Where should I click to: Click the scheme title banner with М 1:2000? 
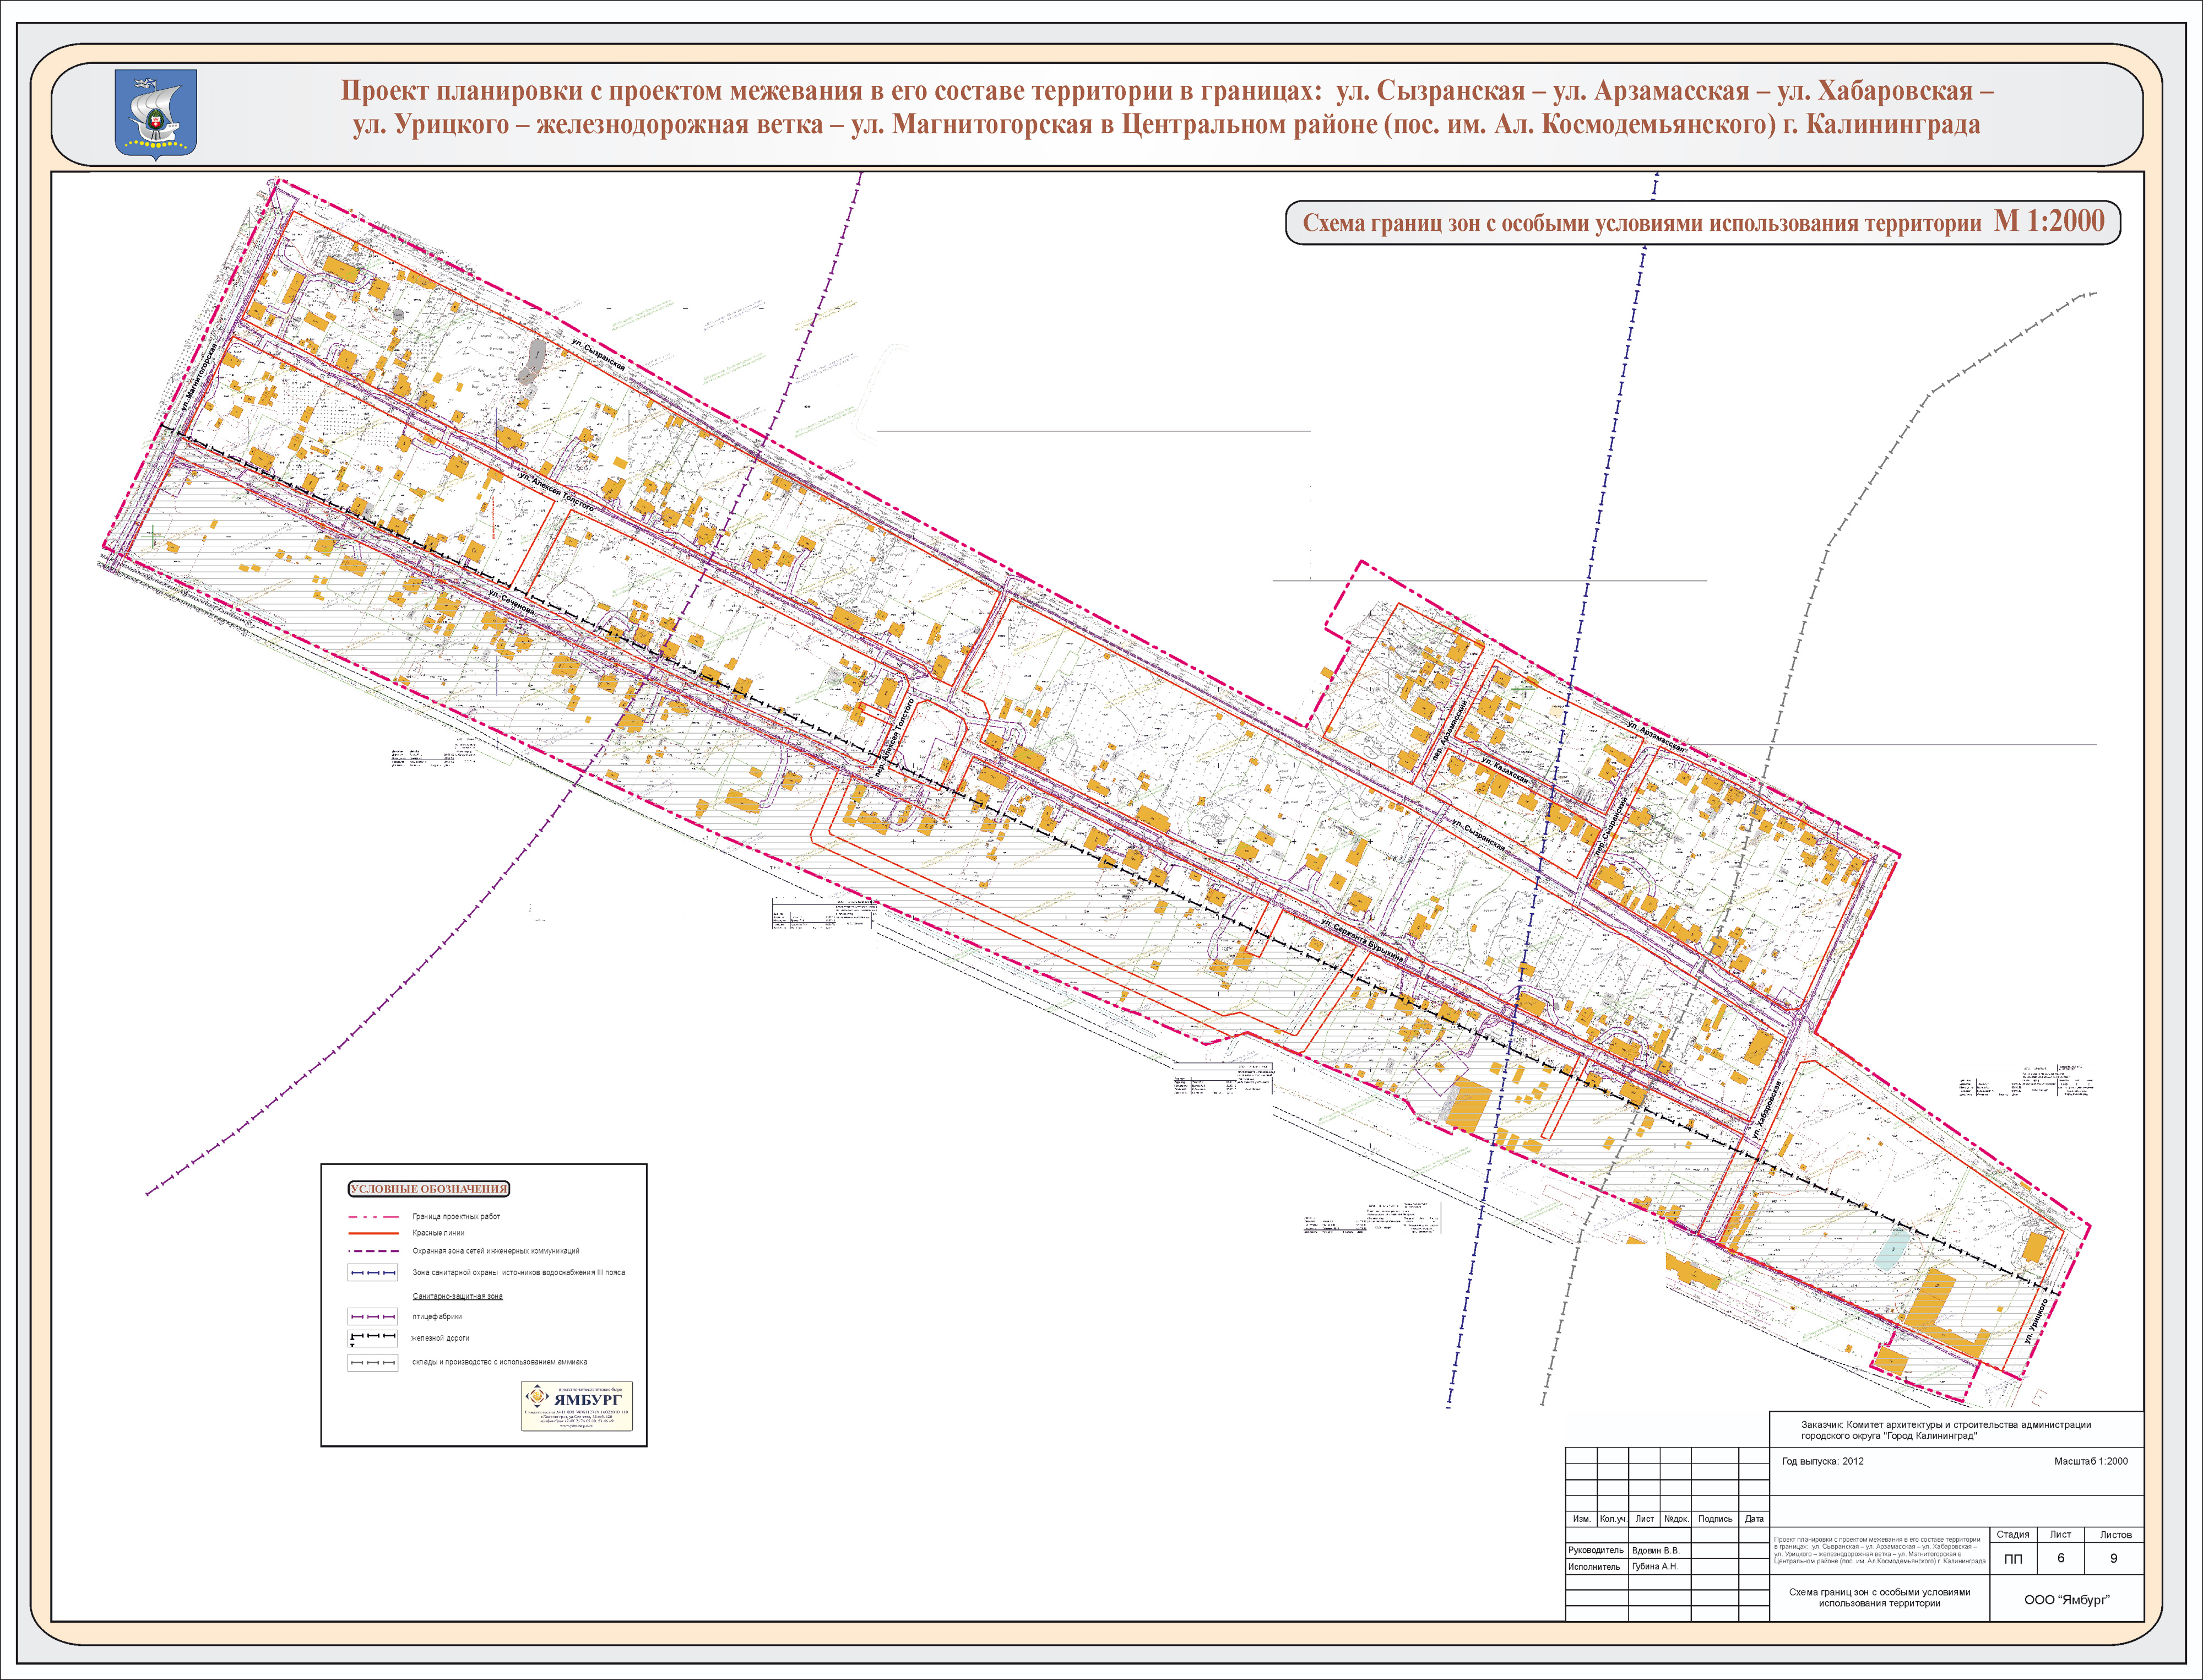1702,222
